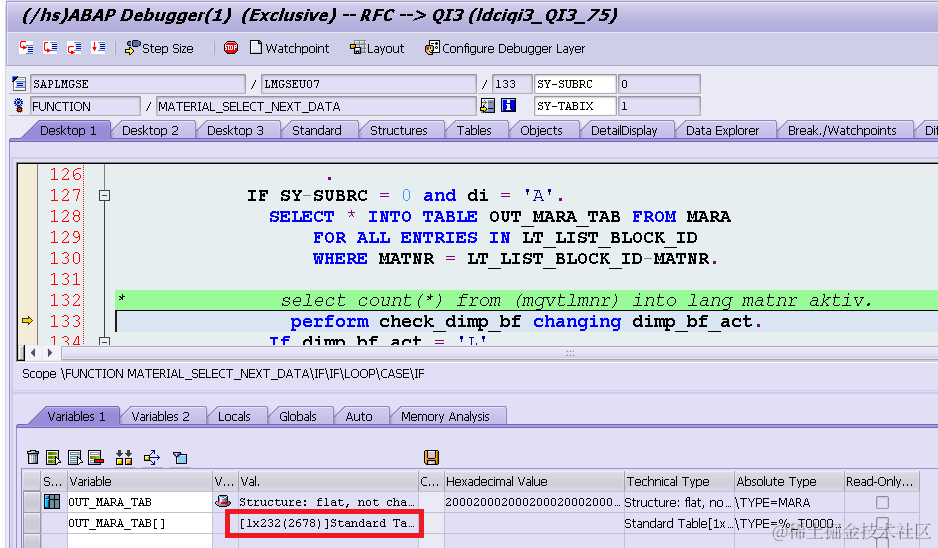938x548 pixels.
Task: Open the Standard tab
Action: [x=316, y=130]
